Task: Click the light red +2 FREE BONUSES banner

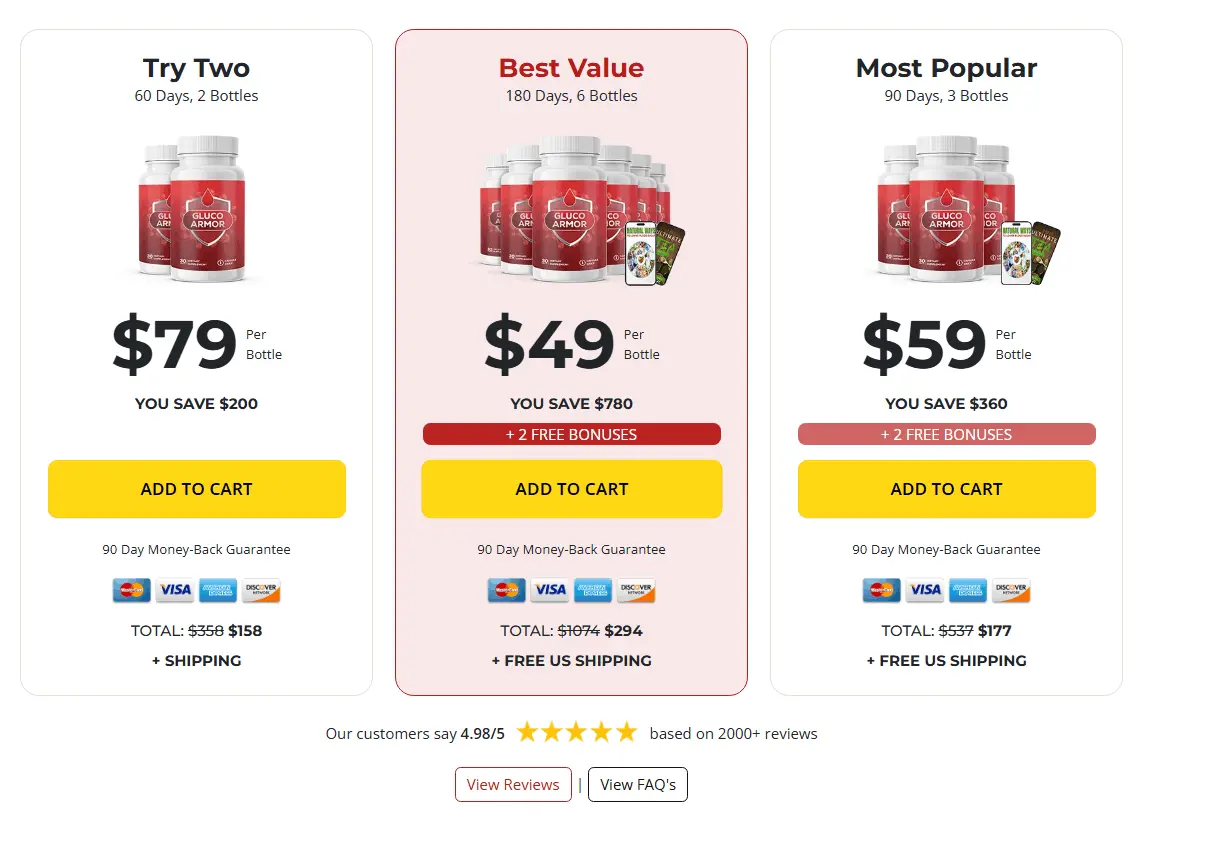Action: [947, 434]
